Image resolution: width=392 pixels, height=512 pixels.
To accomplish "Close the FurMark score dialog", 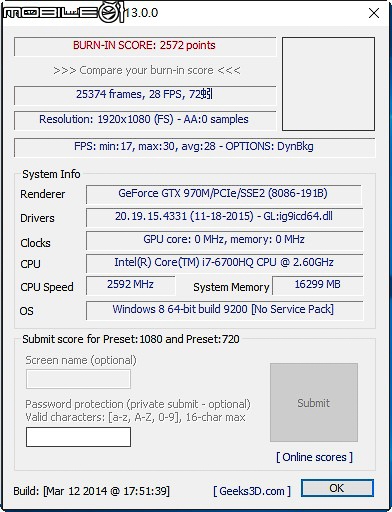I will click(x=374, y=13).
